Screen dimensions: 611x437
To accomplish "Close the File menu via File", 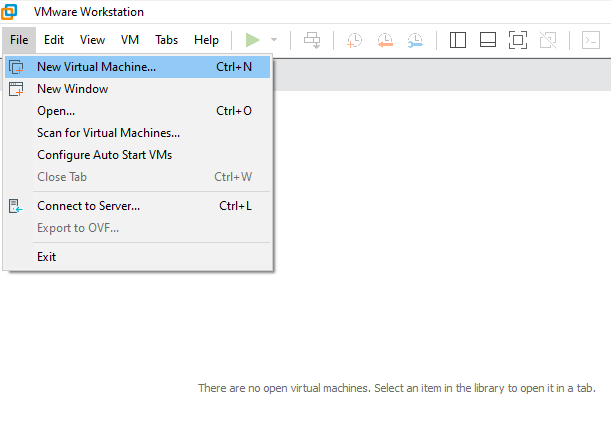I will [x=19, y=40].
